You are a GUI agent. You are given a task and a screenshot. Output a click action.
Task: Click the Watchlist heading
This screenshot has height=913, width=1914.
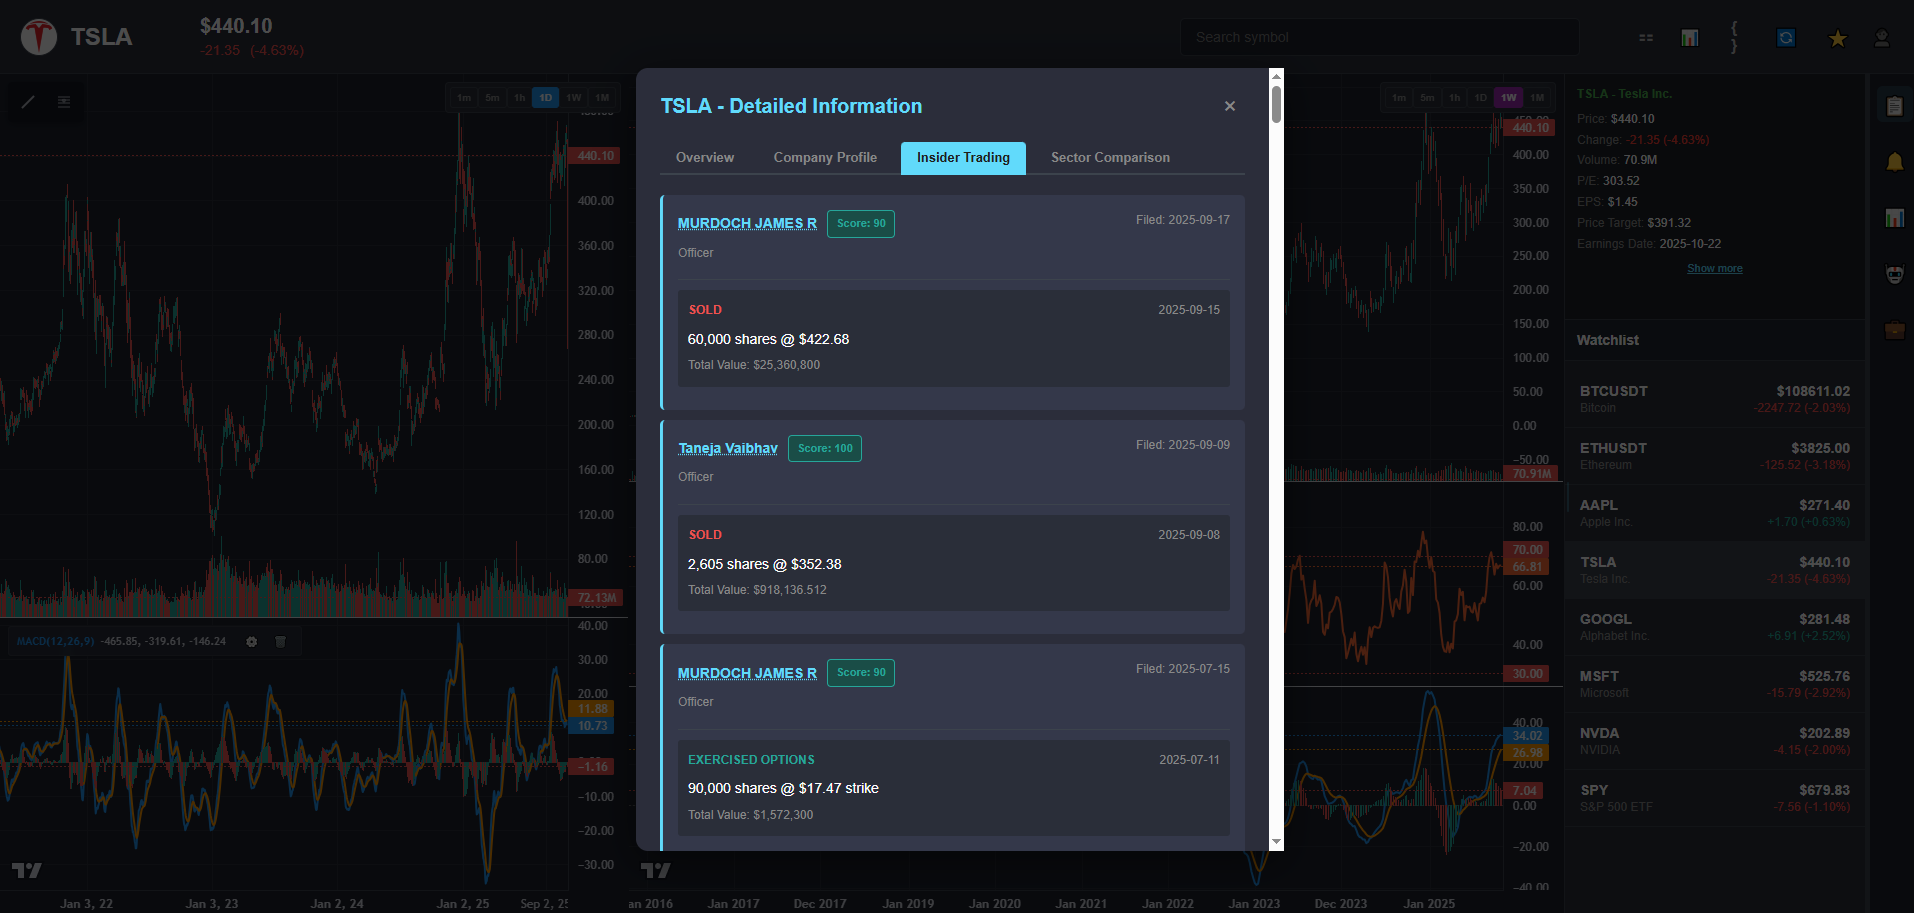coord(1608,340)
